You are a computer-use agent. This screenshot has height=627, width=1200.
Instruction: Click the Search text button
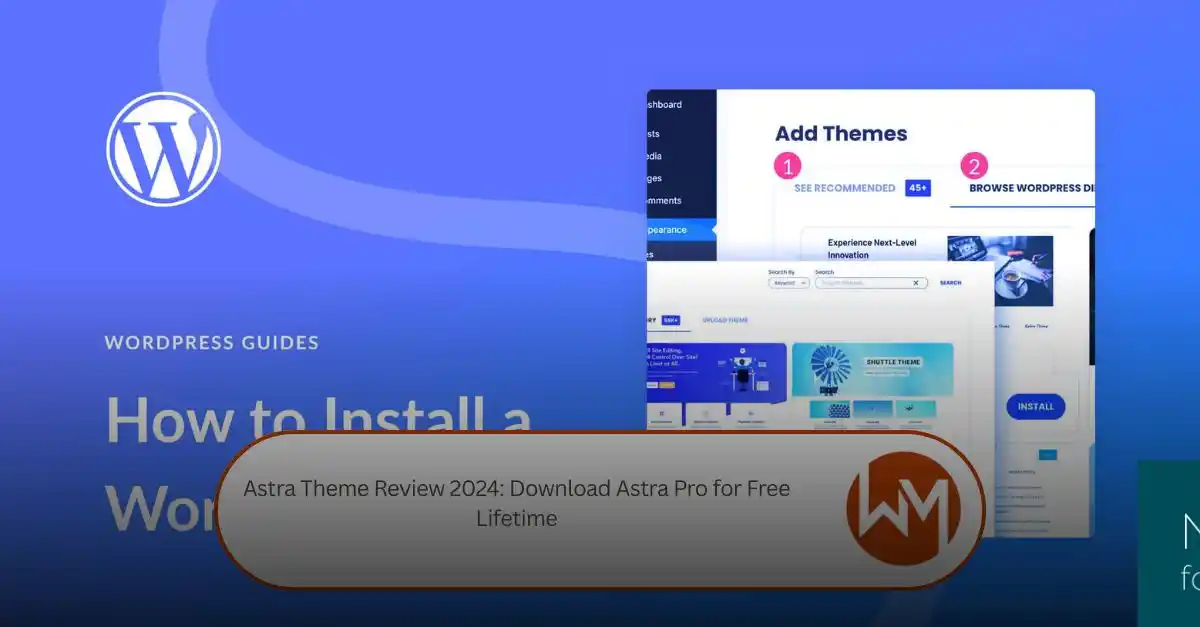[950, 283]
